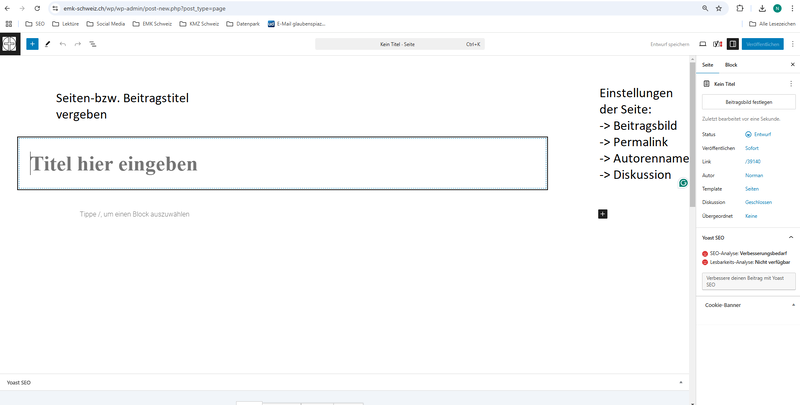800x405 pixels.
Task: Click the browser forward arrow
Action: point(22,9)
